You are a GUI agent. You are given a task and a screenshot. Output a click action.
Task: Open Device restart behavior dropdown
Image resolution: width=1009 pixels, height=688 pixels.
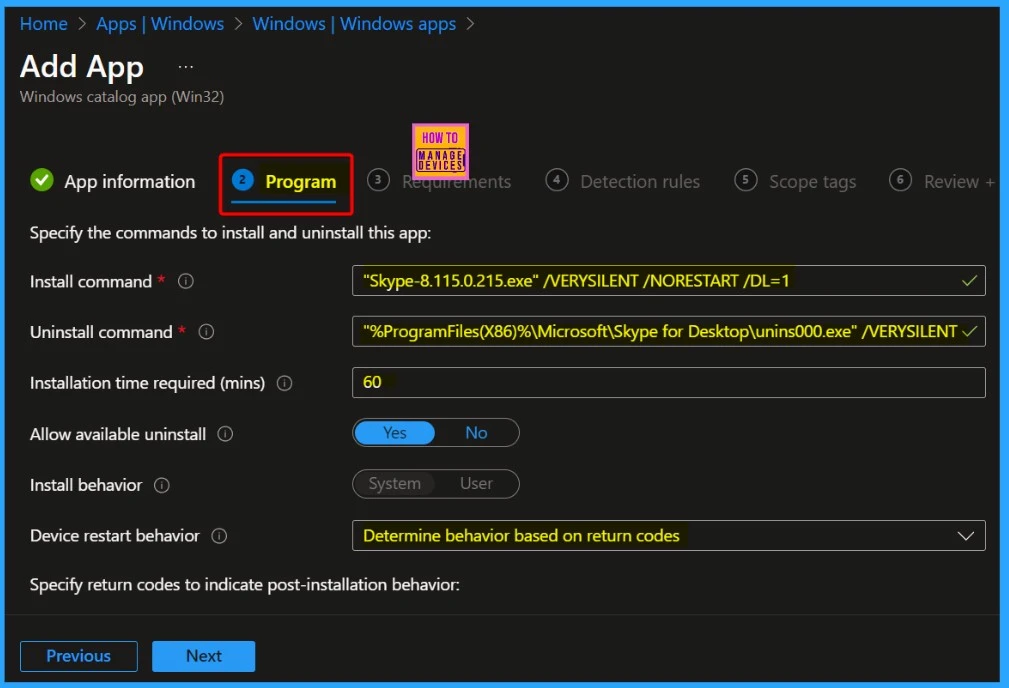[669, 535]
